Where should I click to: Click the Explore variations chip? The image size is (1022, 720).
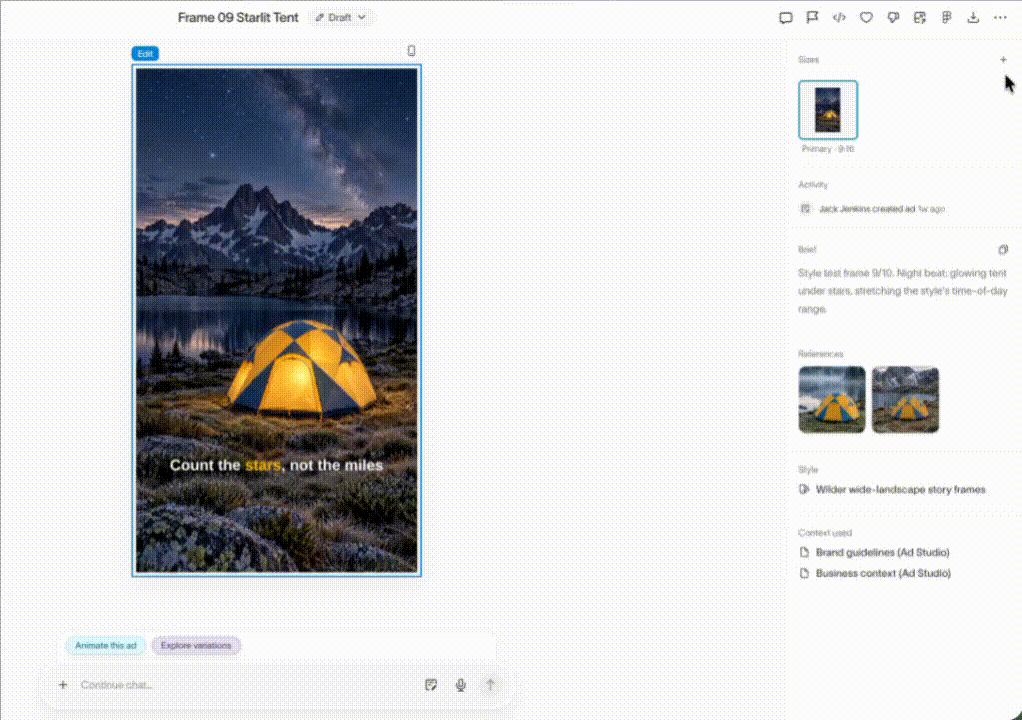click(196, 646)
